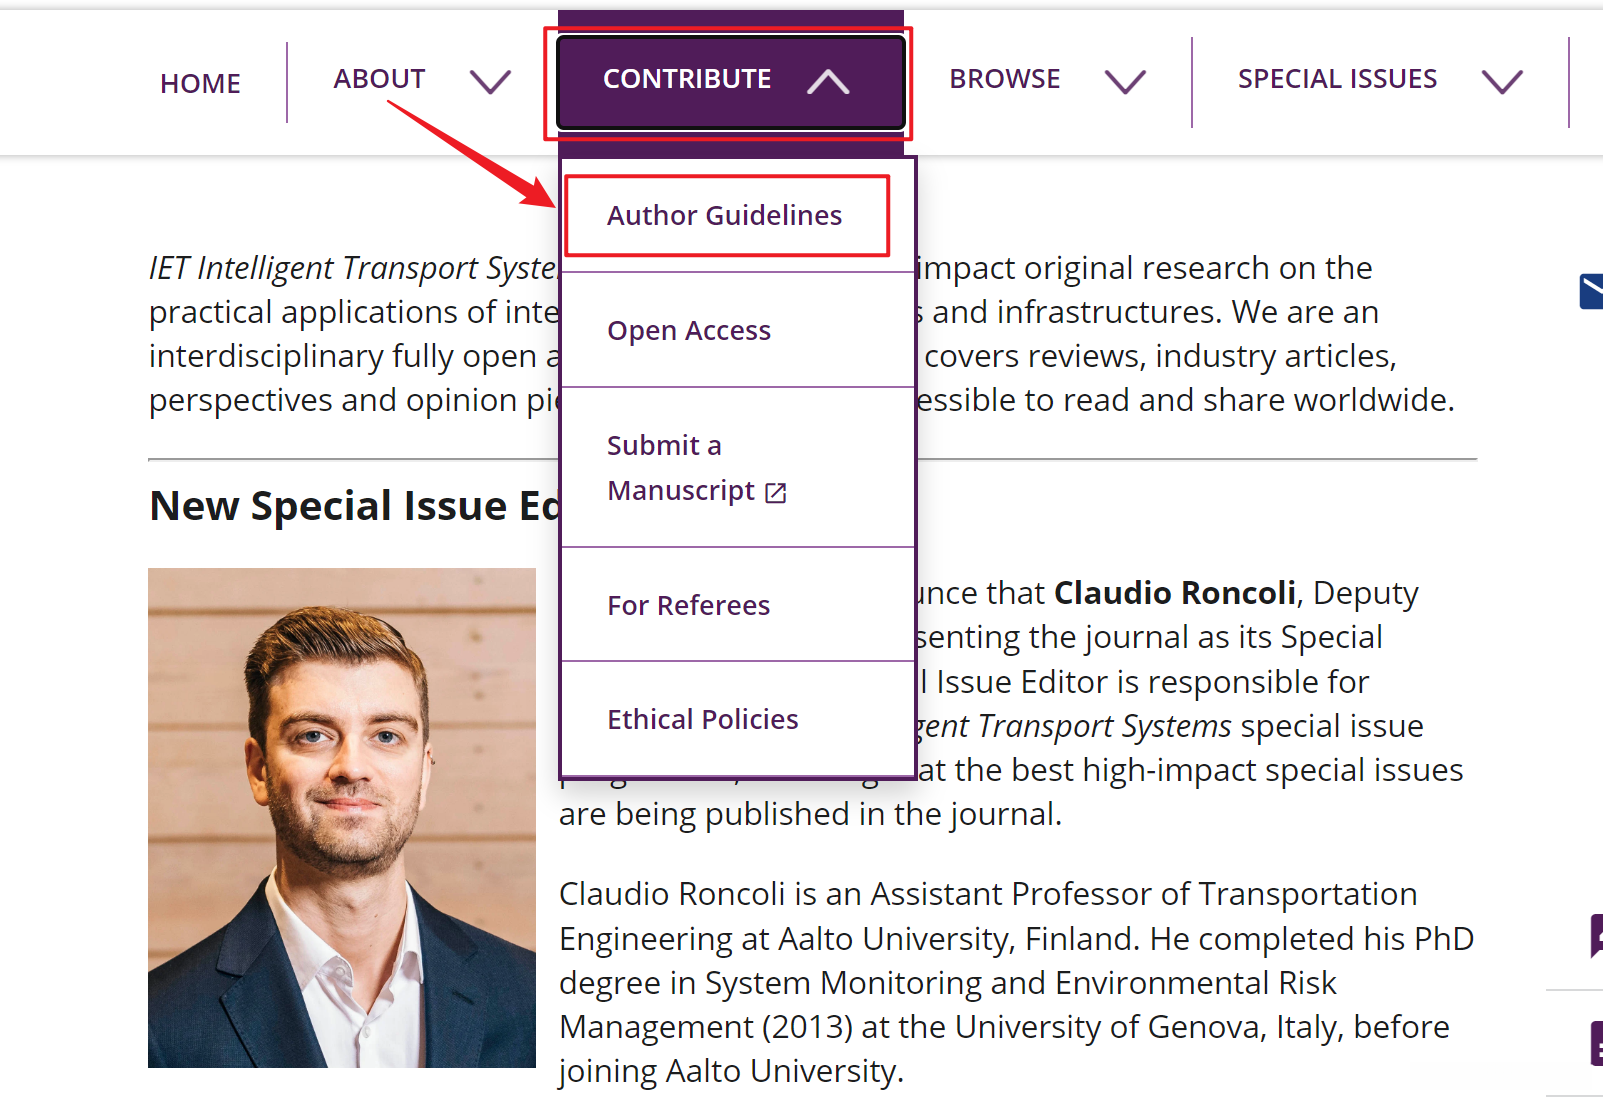Screen dimensions: 1603x1098
Task: Go to the For Referees page
Action: pos(689,605)
